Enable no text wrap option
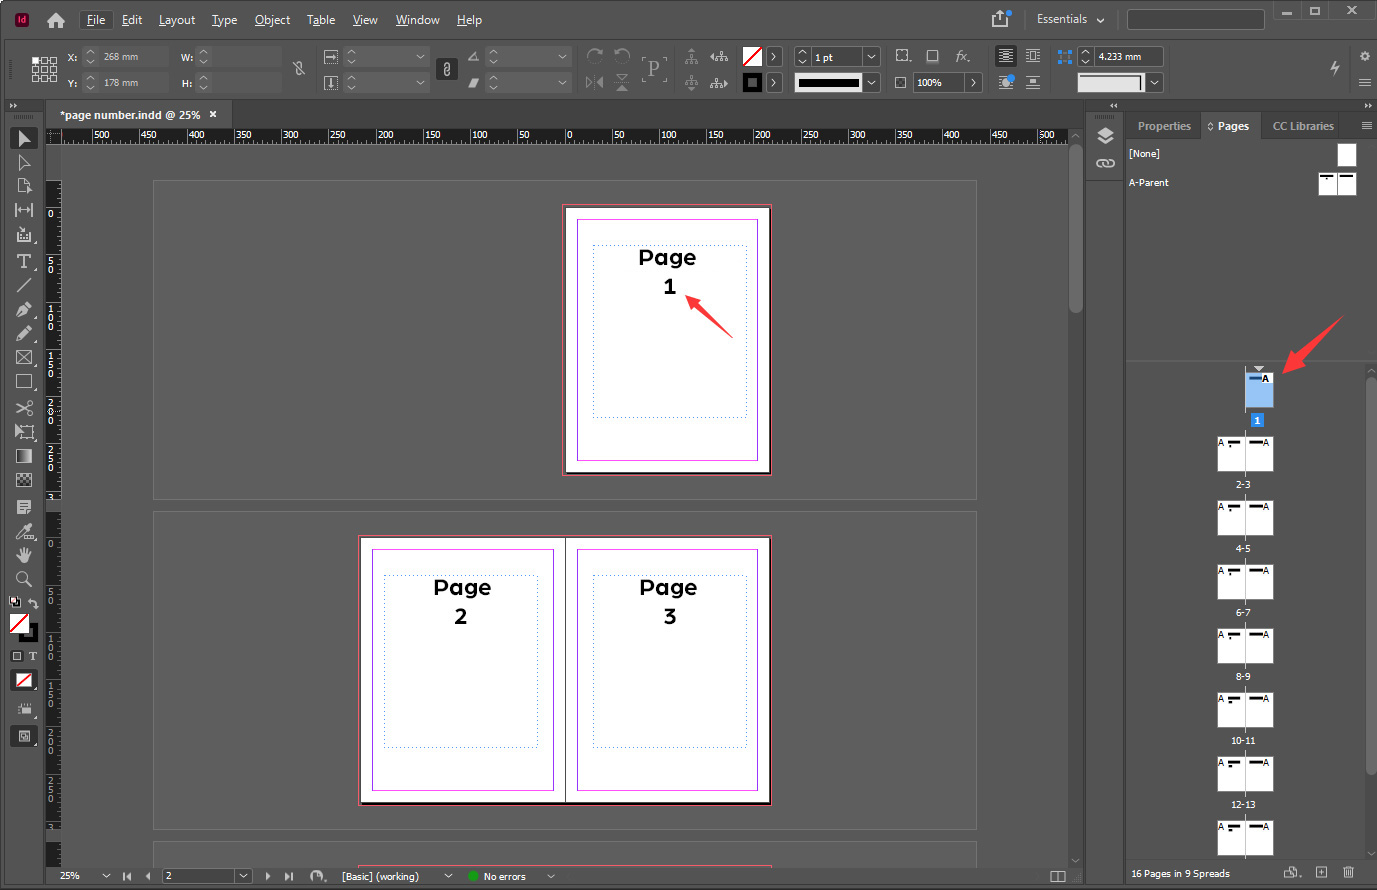 point(1006,56)
